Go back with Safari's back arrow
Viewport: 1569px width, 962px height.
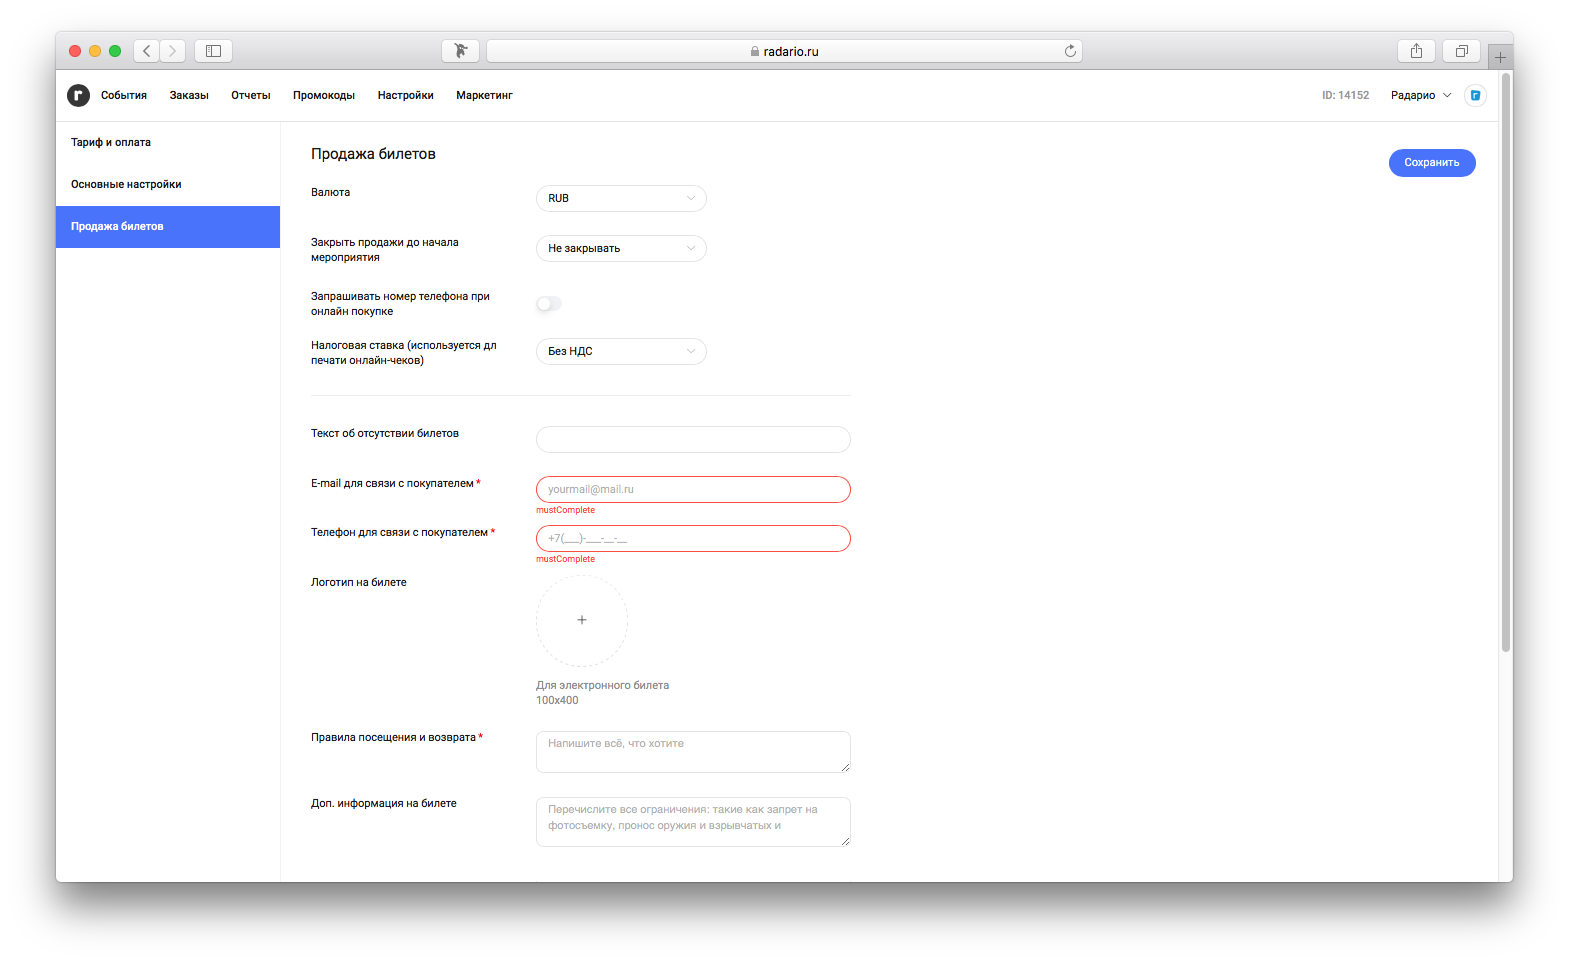[147, 51]
